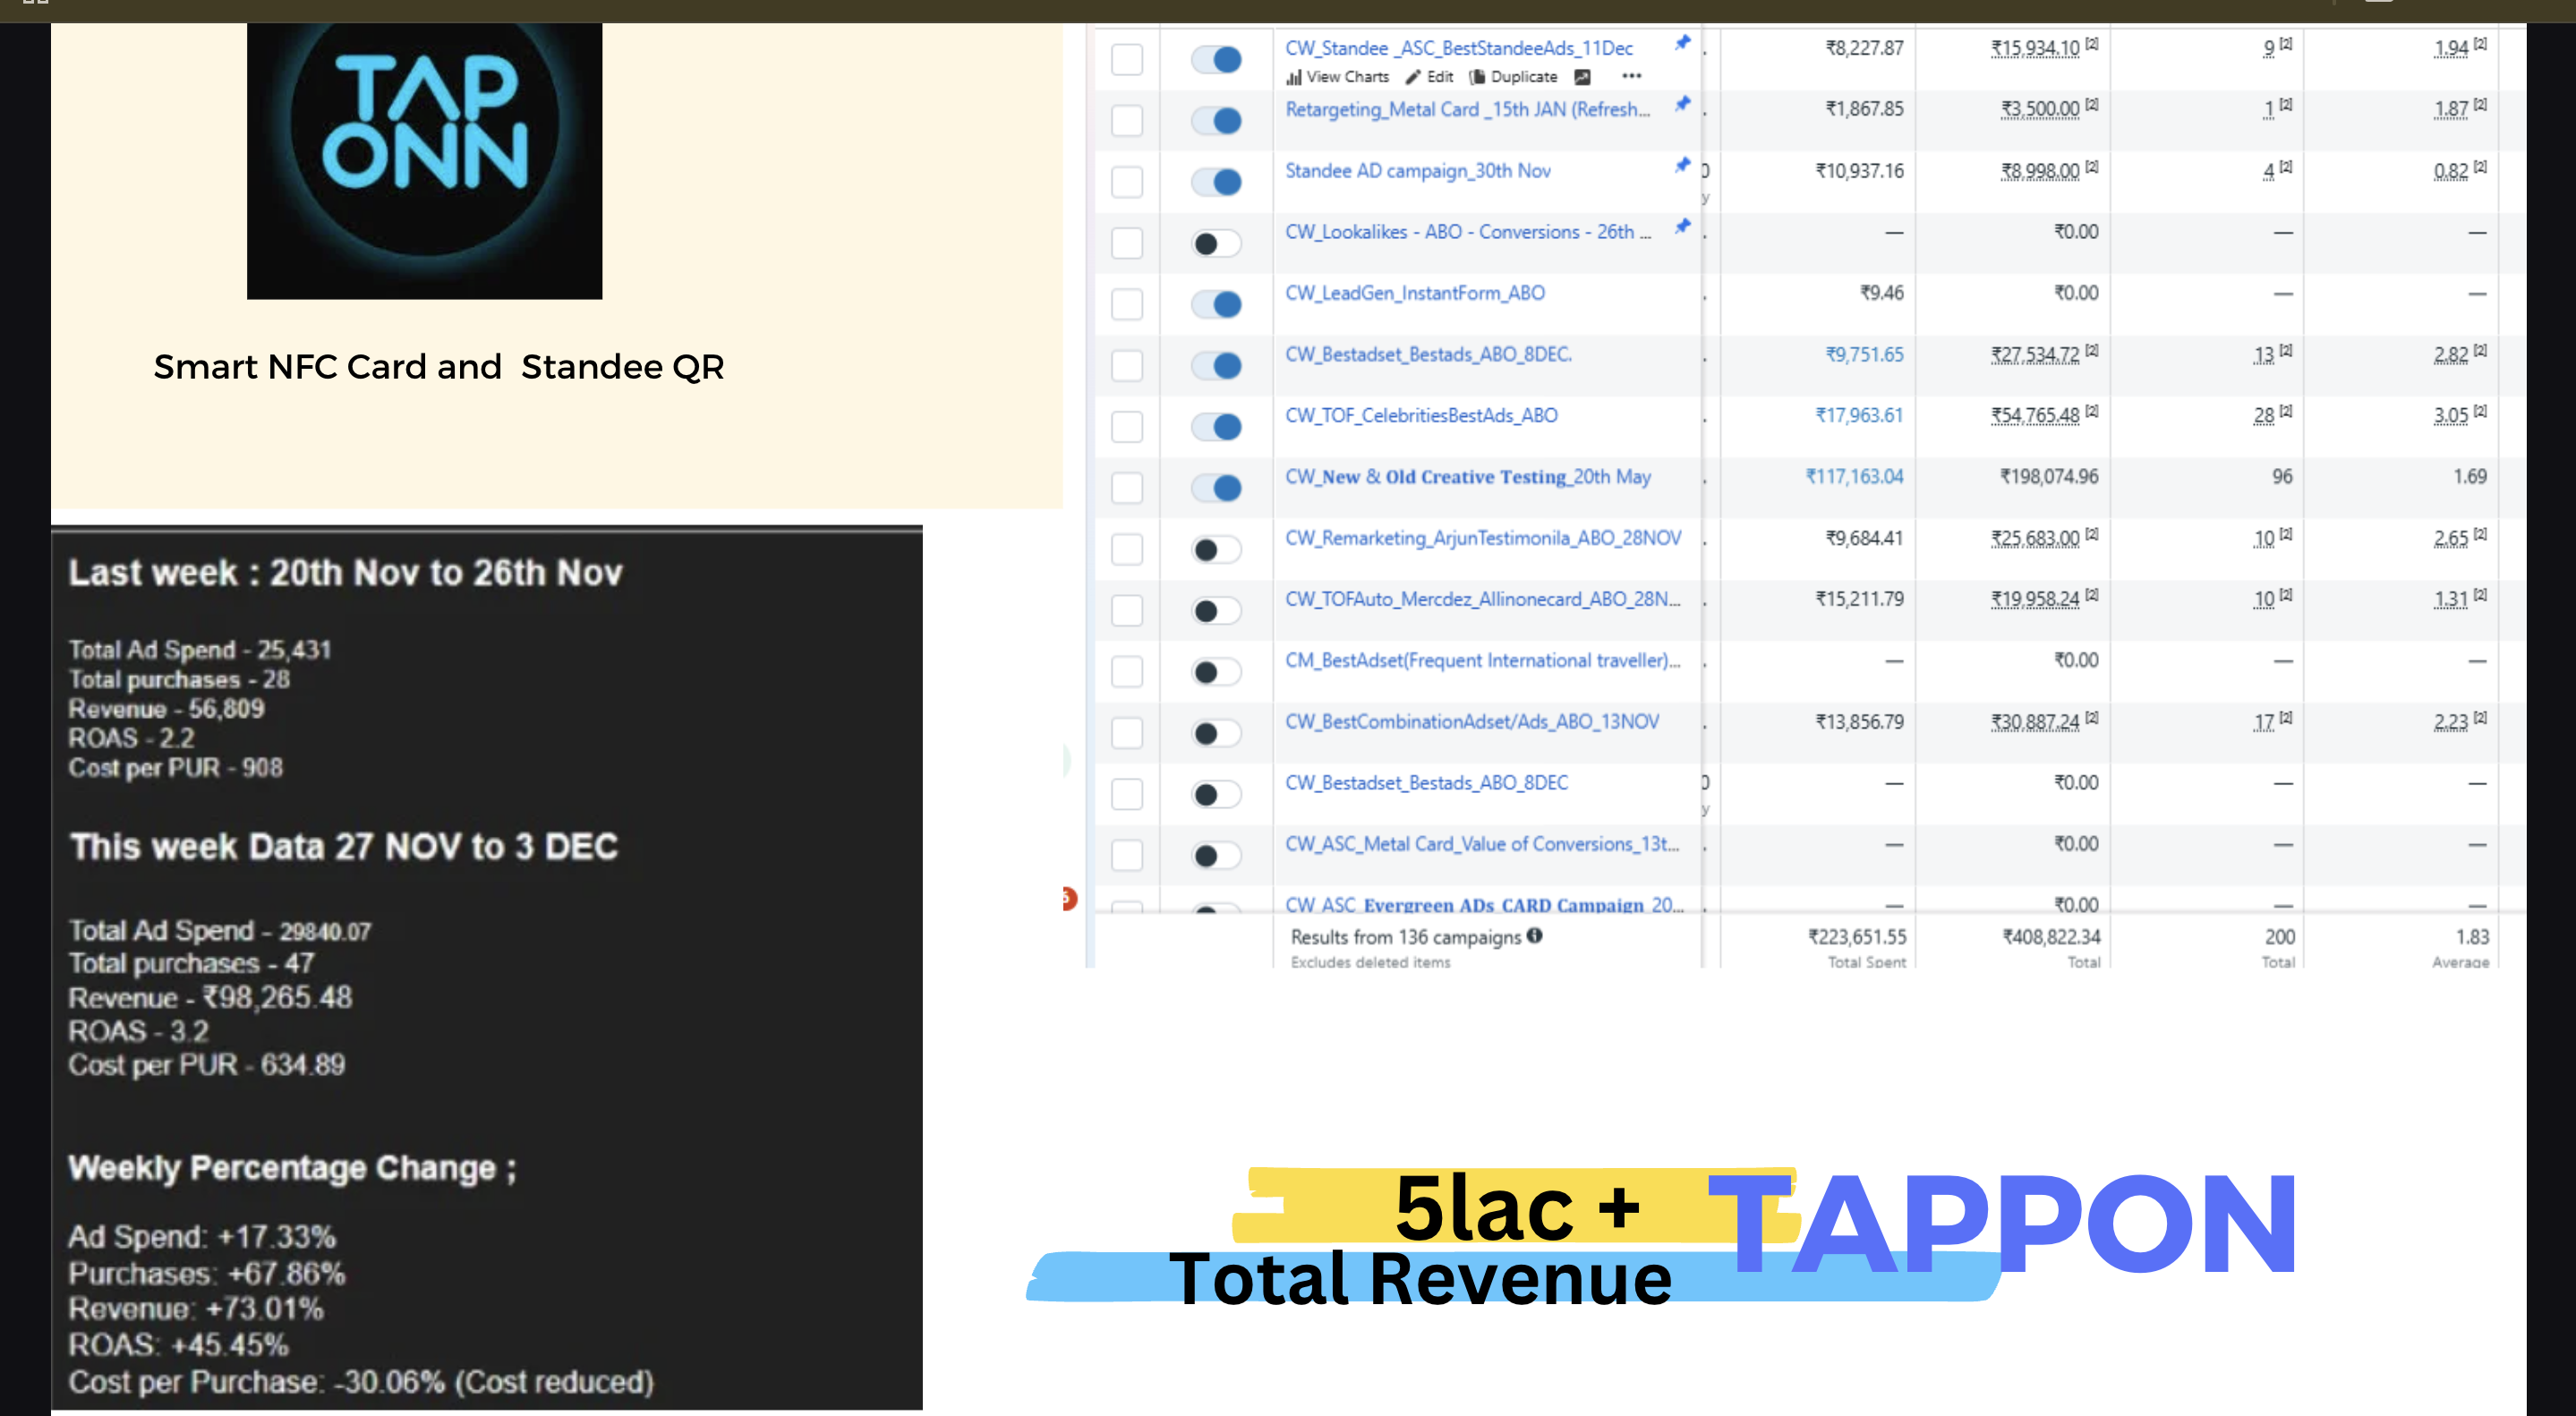
Task: Click the "Results from 136 campaigns" text
Action: [x=1405, y=937]
